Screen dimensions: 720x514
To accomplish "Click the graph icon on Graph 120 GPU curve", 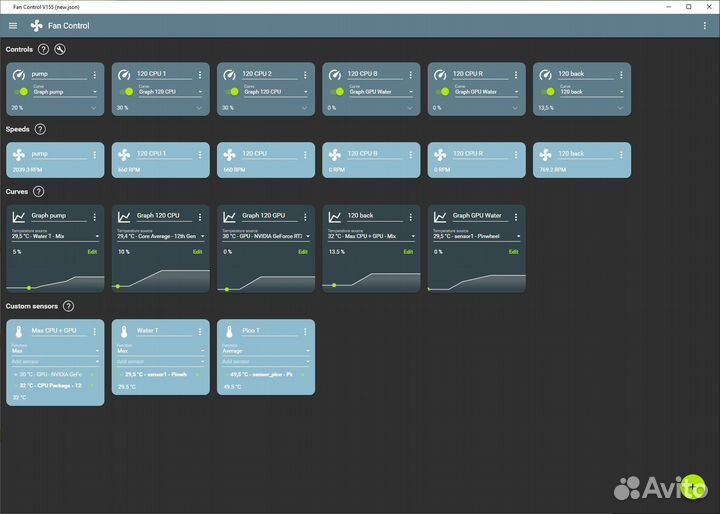I will pos(230,216).
